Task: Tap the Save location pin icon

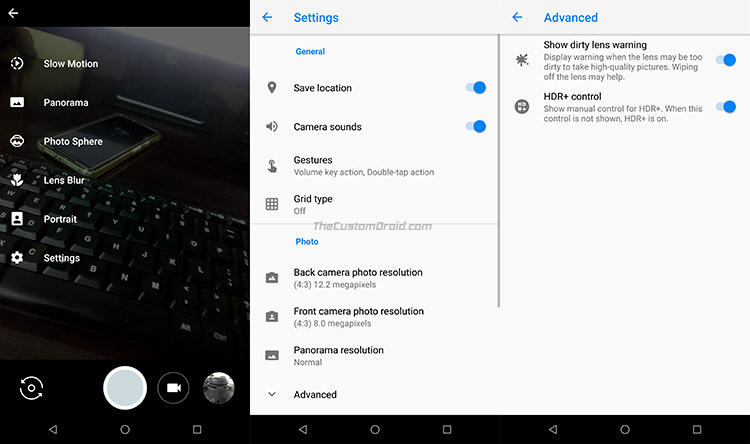Action: pos(272,88)
